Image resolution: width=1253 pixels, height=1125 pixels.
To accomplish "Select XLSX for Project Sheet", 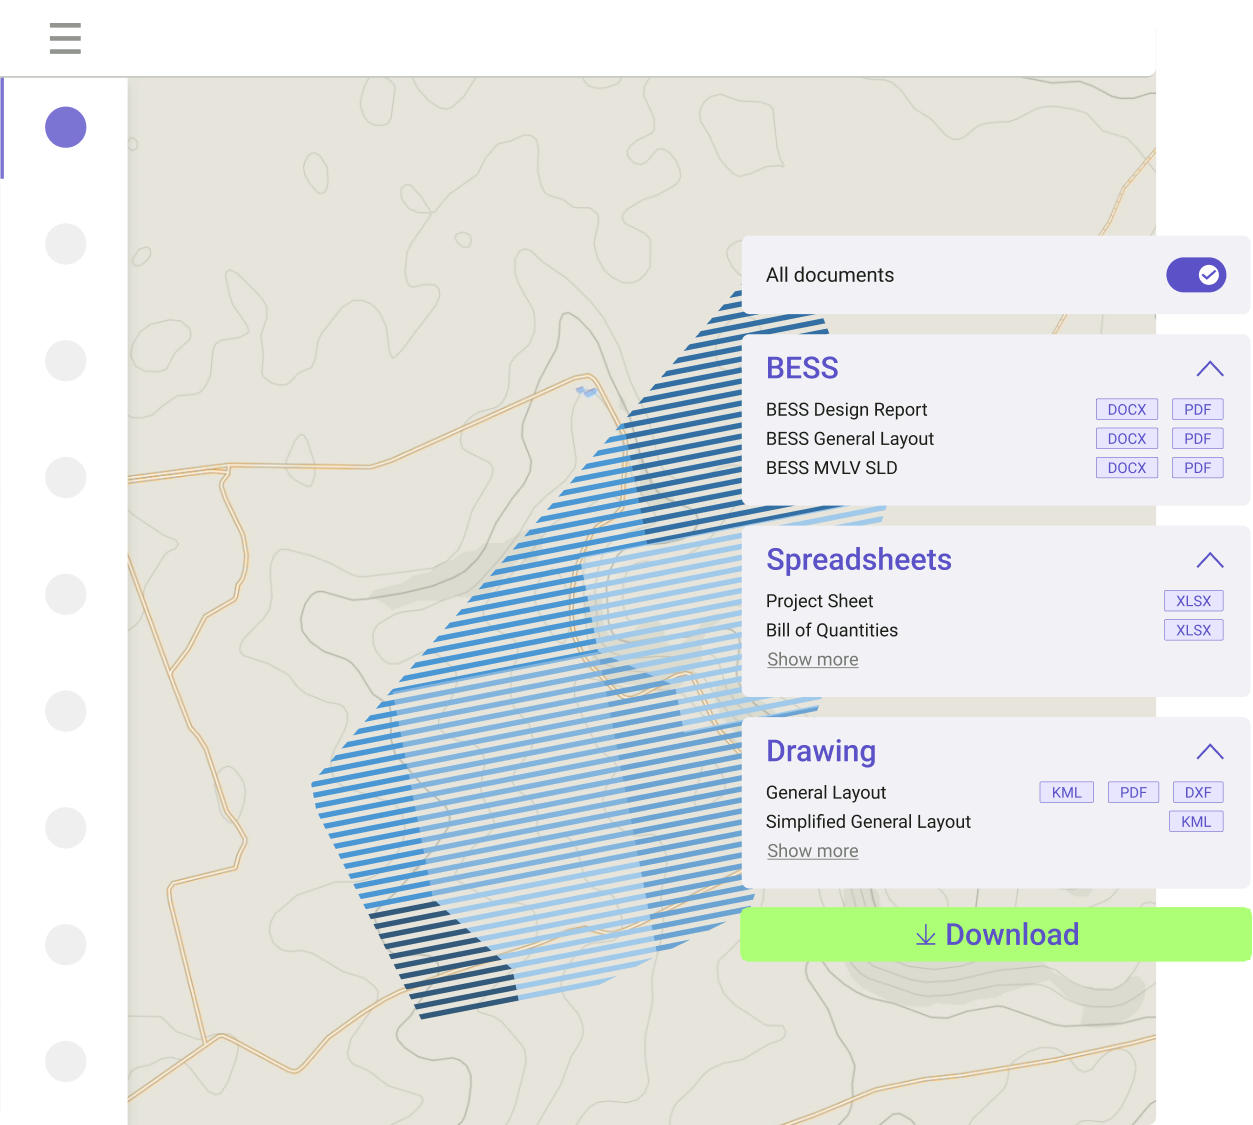I will coord(1193,601).
